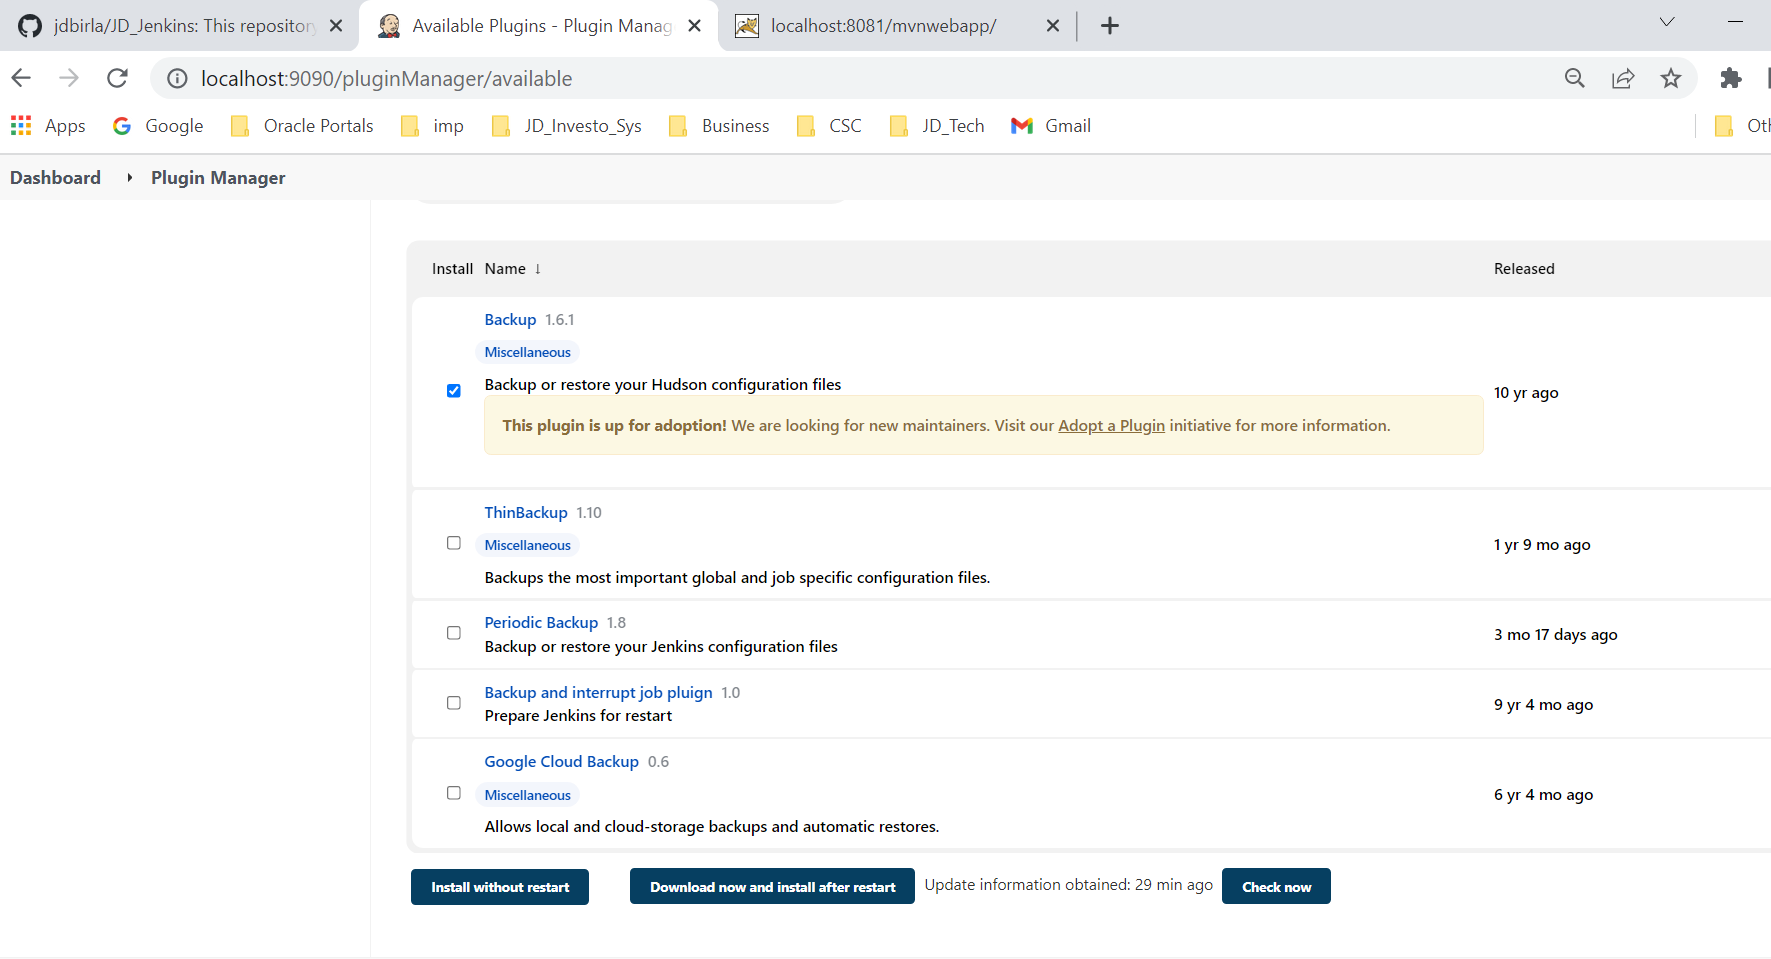Click the '9 yr 4 mo ago' release date
Viewport: 1771px width, 959px height.
click(1543, 704)
